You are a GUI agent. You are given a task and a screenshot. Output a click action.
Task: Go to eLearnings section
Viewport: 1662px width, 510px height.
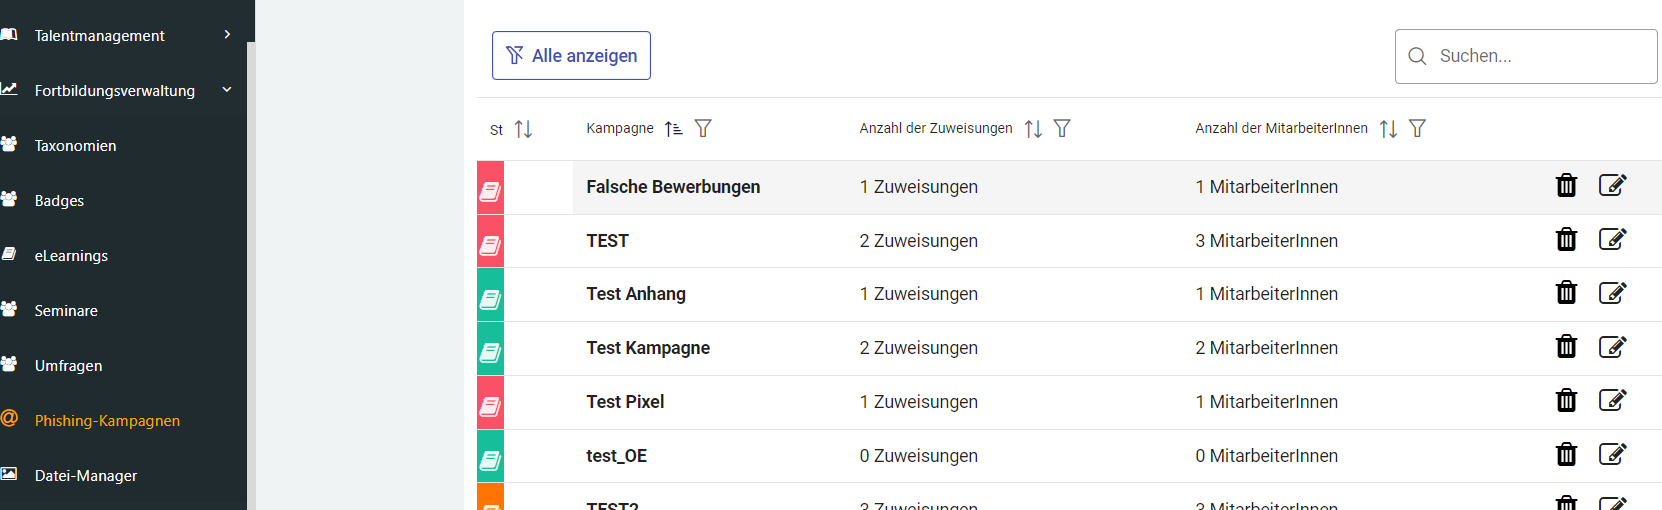coord(71,256)
